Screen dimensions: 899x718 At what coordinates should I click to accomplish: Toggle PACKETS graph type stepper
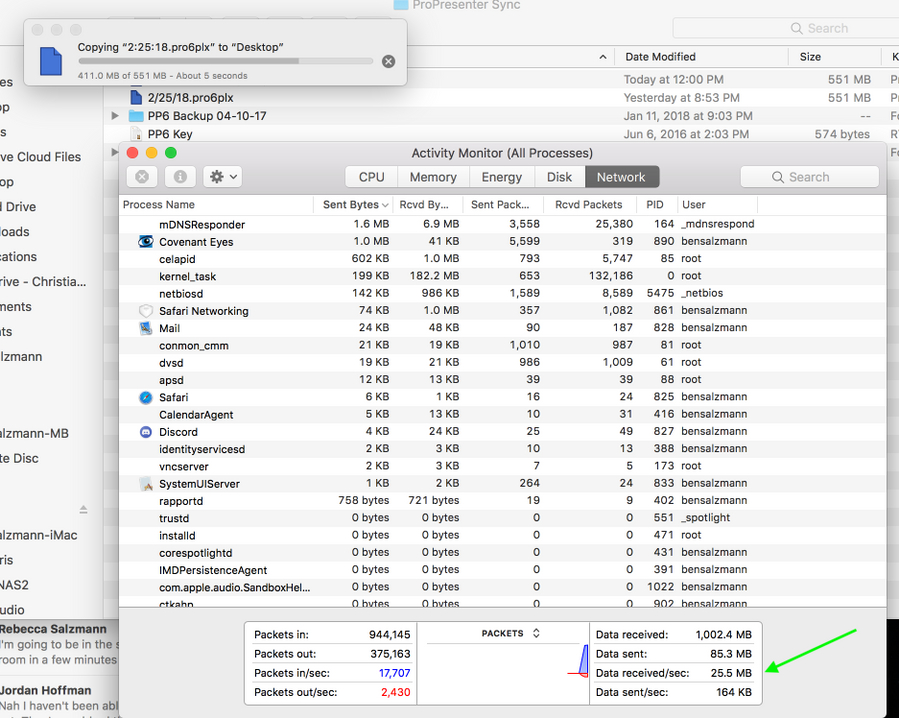pyautogui.click(x=536, y=633)
